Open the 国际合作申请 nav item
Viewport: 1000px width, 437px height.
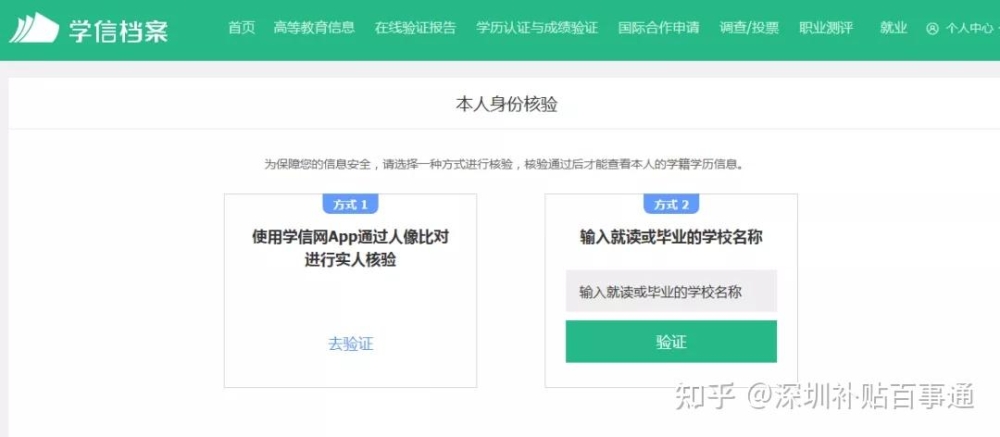(x=659, y=27)
